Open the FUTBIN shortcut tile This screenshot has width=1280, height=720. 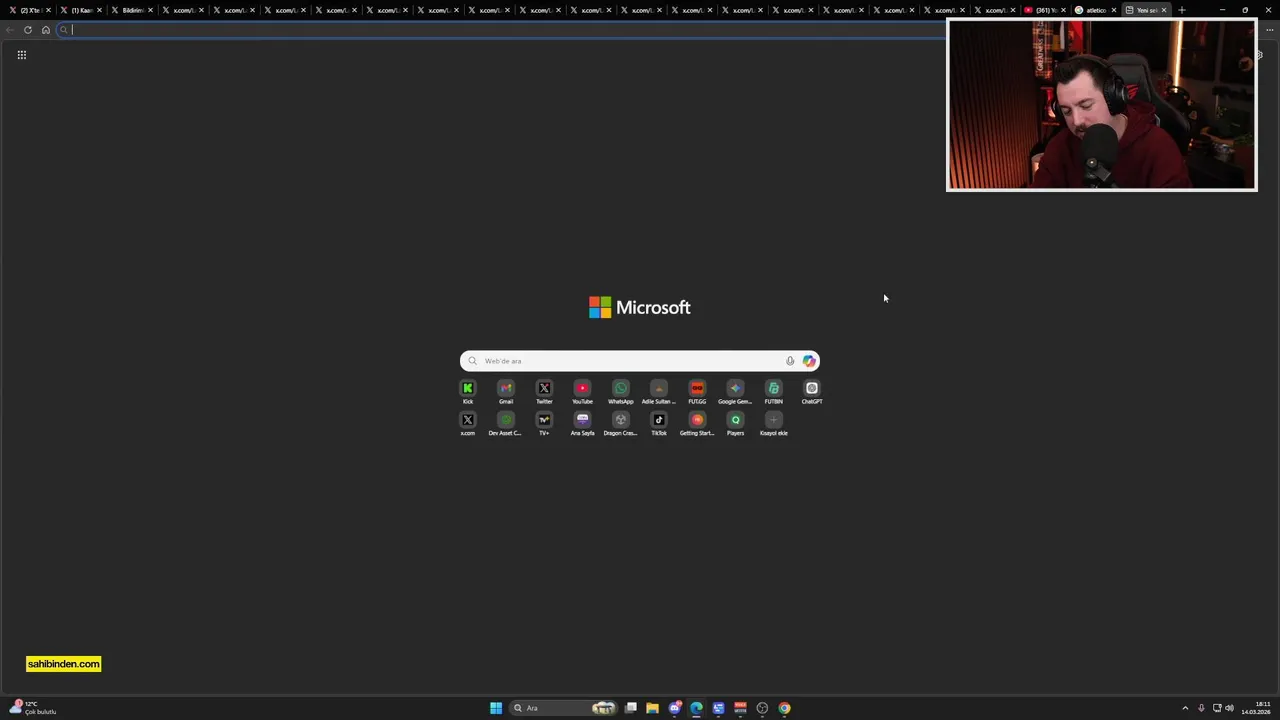[x=774, y=392]
